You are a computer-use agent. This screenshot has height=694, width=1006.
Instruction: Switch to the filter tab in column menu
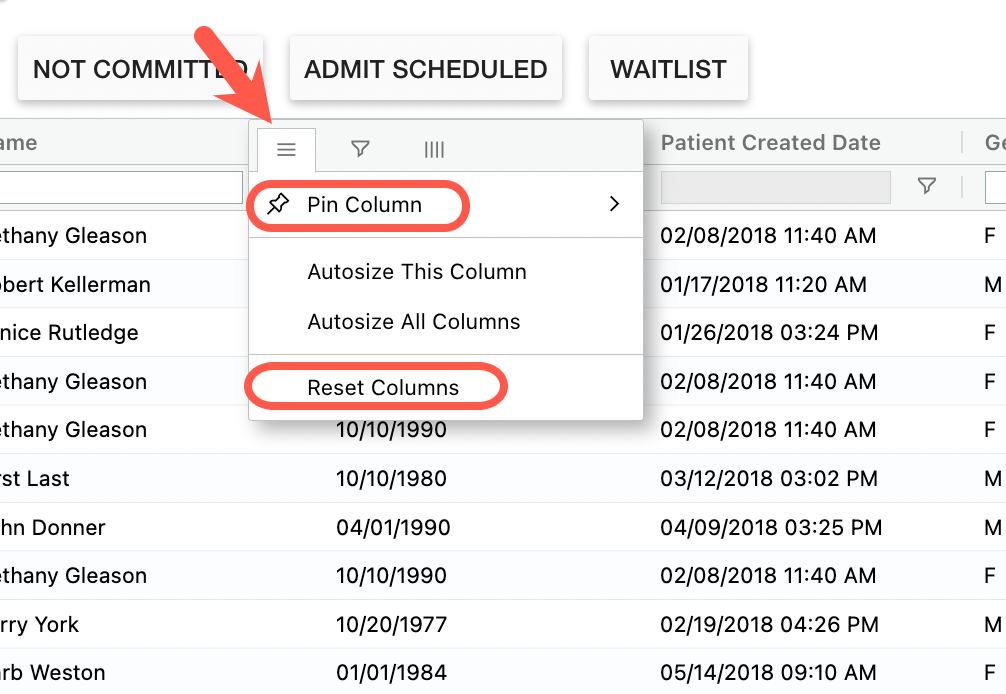click(x=360, y=149)
